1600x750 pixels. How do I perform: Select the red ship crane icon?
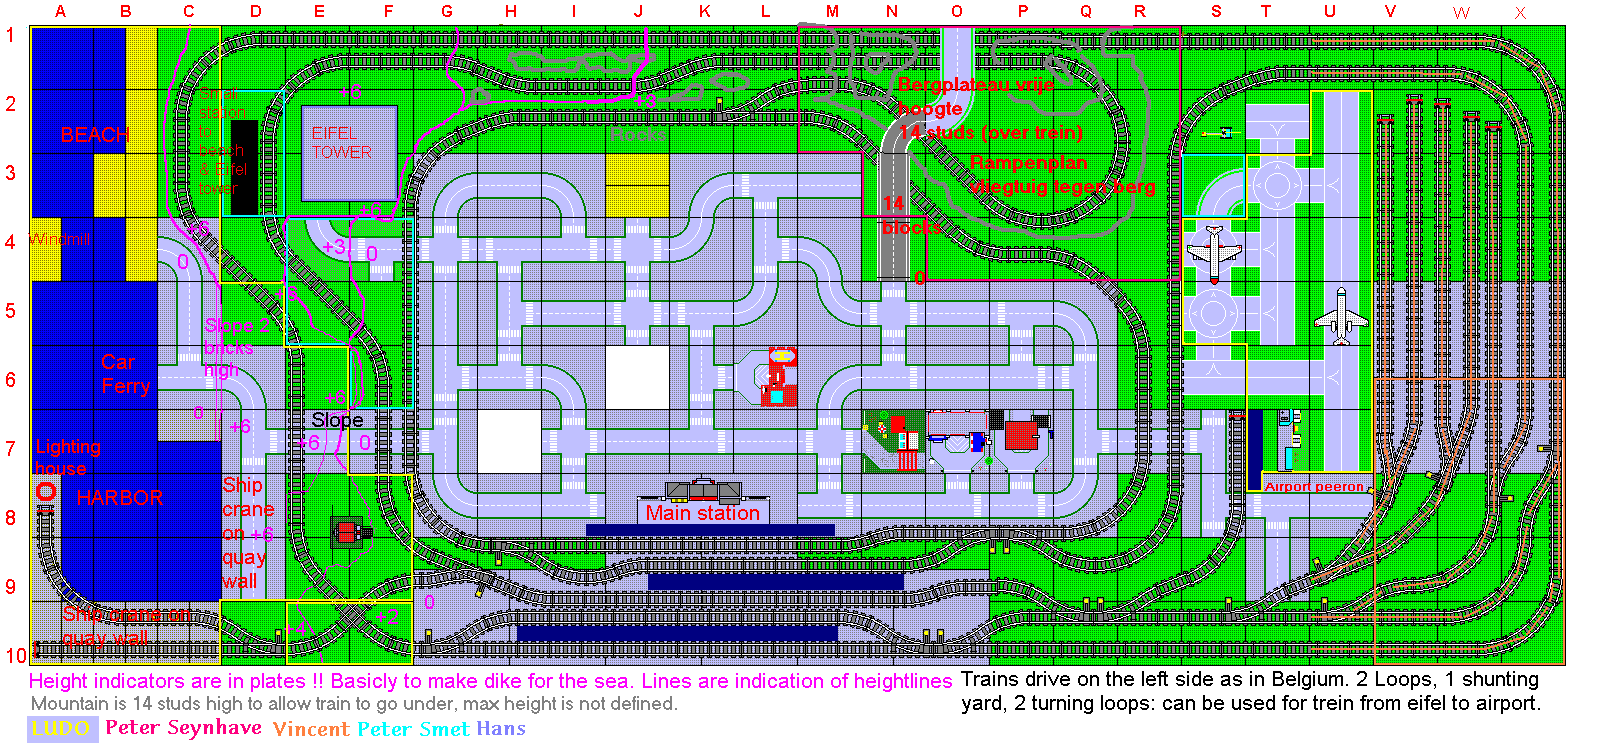pos(351,532)
